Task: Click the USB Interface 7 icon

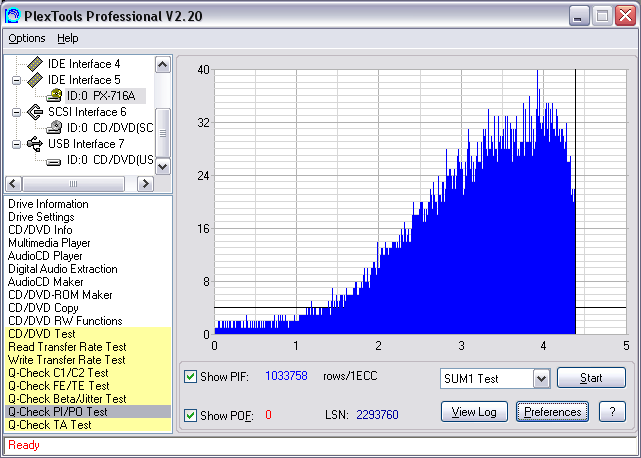Action: coord(35,144)
